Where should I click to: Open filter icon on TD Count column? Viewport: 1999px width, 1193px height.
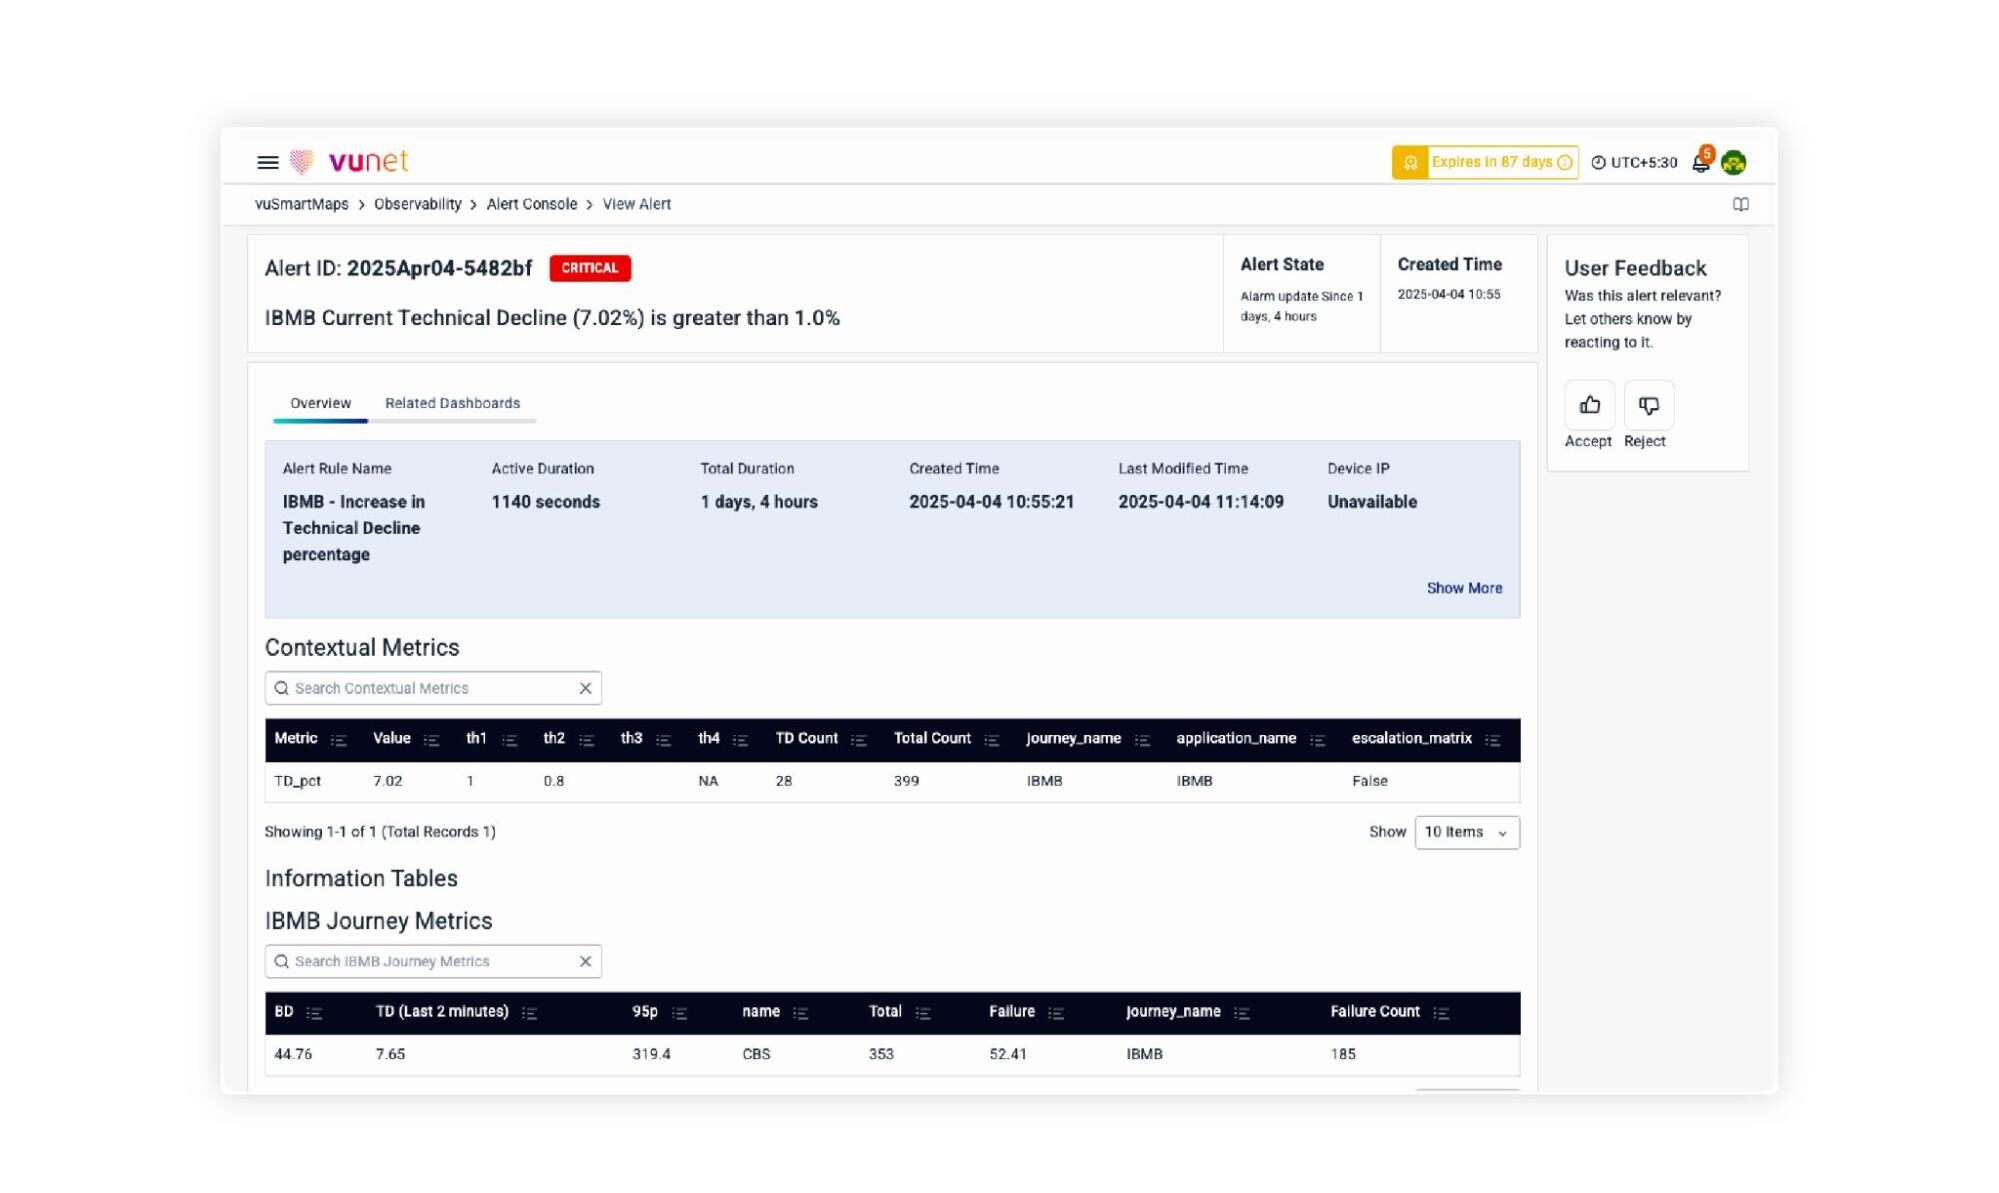(858, 740)
